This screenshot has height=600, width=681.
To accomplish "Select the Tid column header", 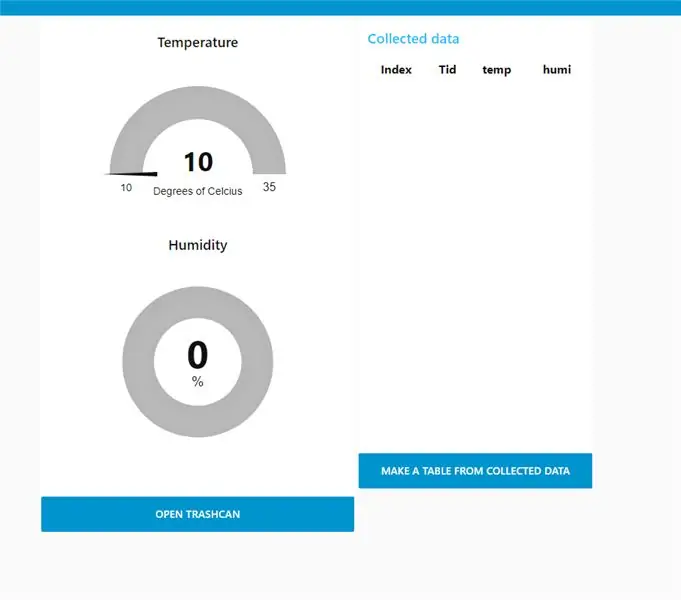I will [x=447, y=70].
